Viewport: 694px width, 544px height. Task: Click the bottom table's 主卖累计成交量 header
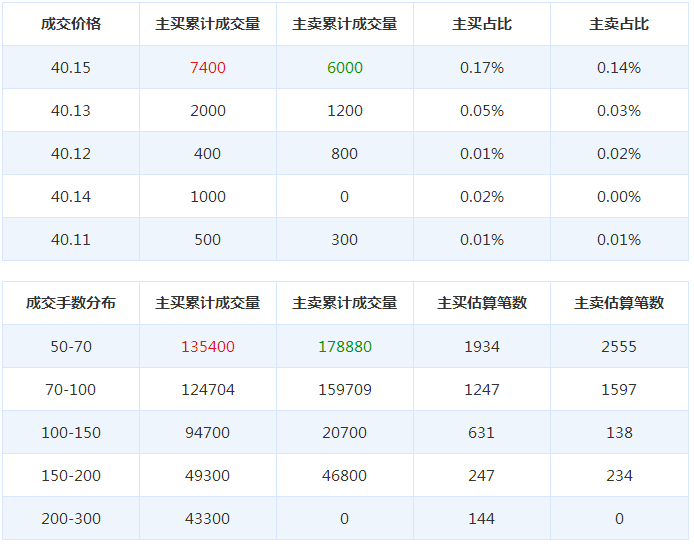345,303
